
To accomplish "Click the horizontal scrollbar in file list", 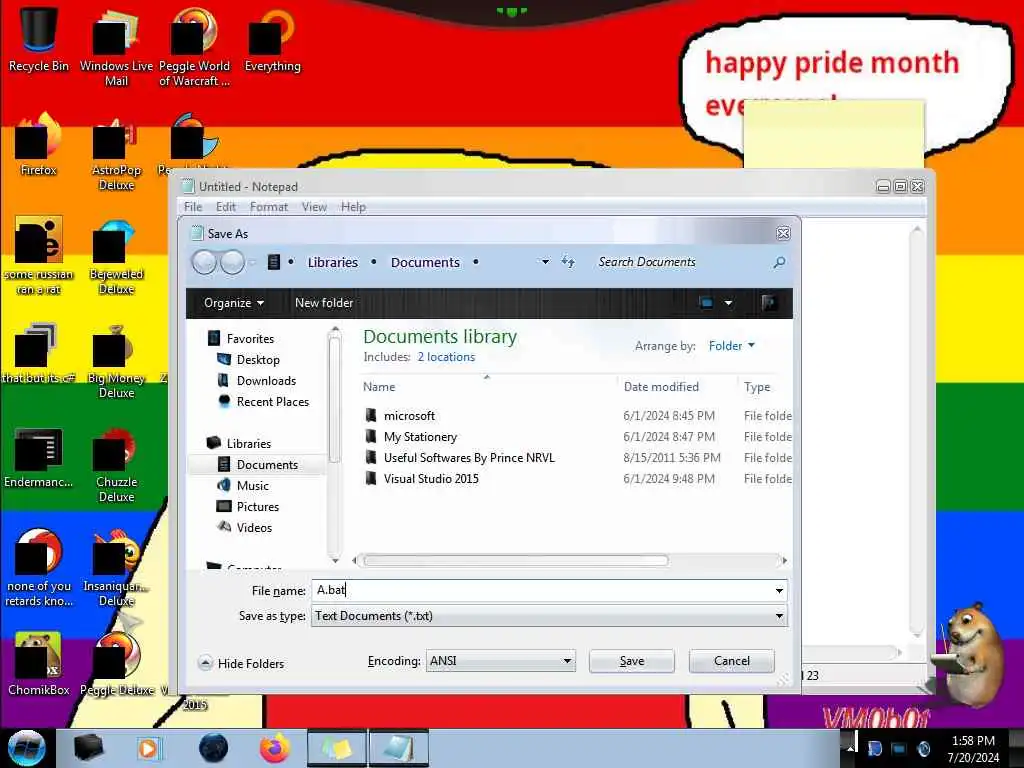I will (516, 560).
